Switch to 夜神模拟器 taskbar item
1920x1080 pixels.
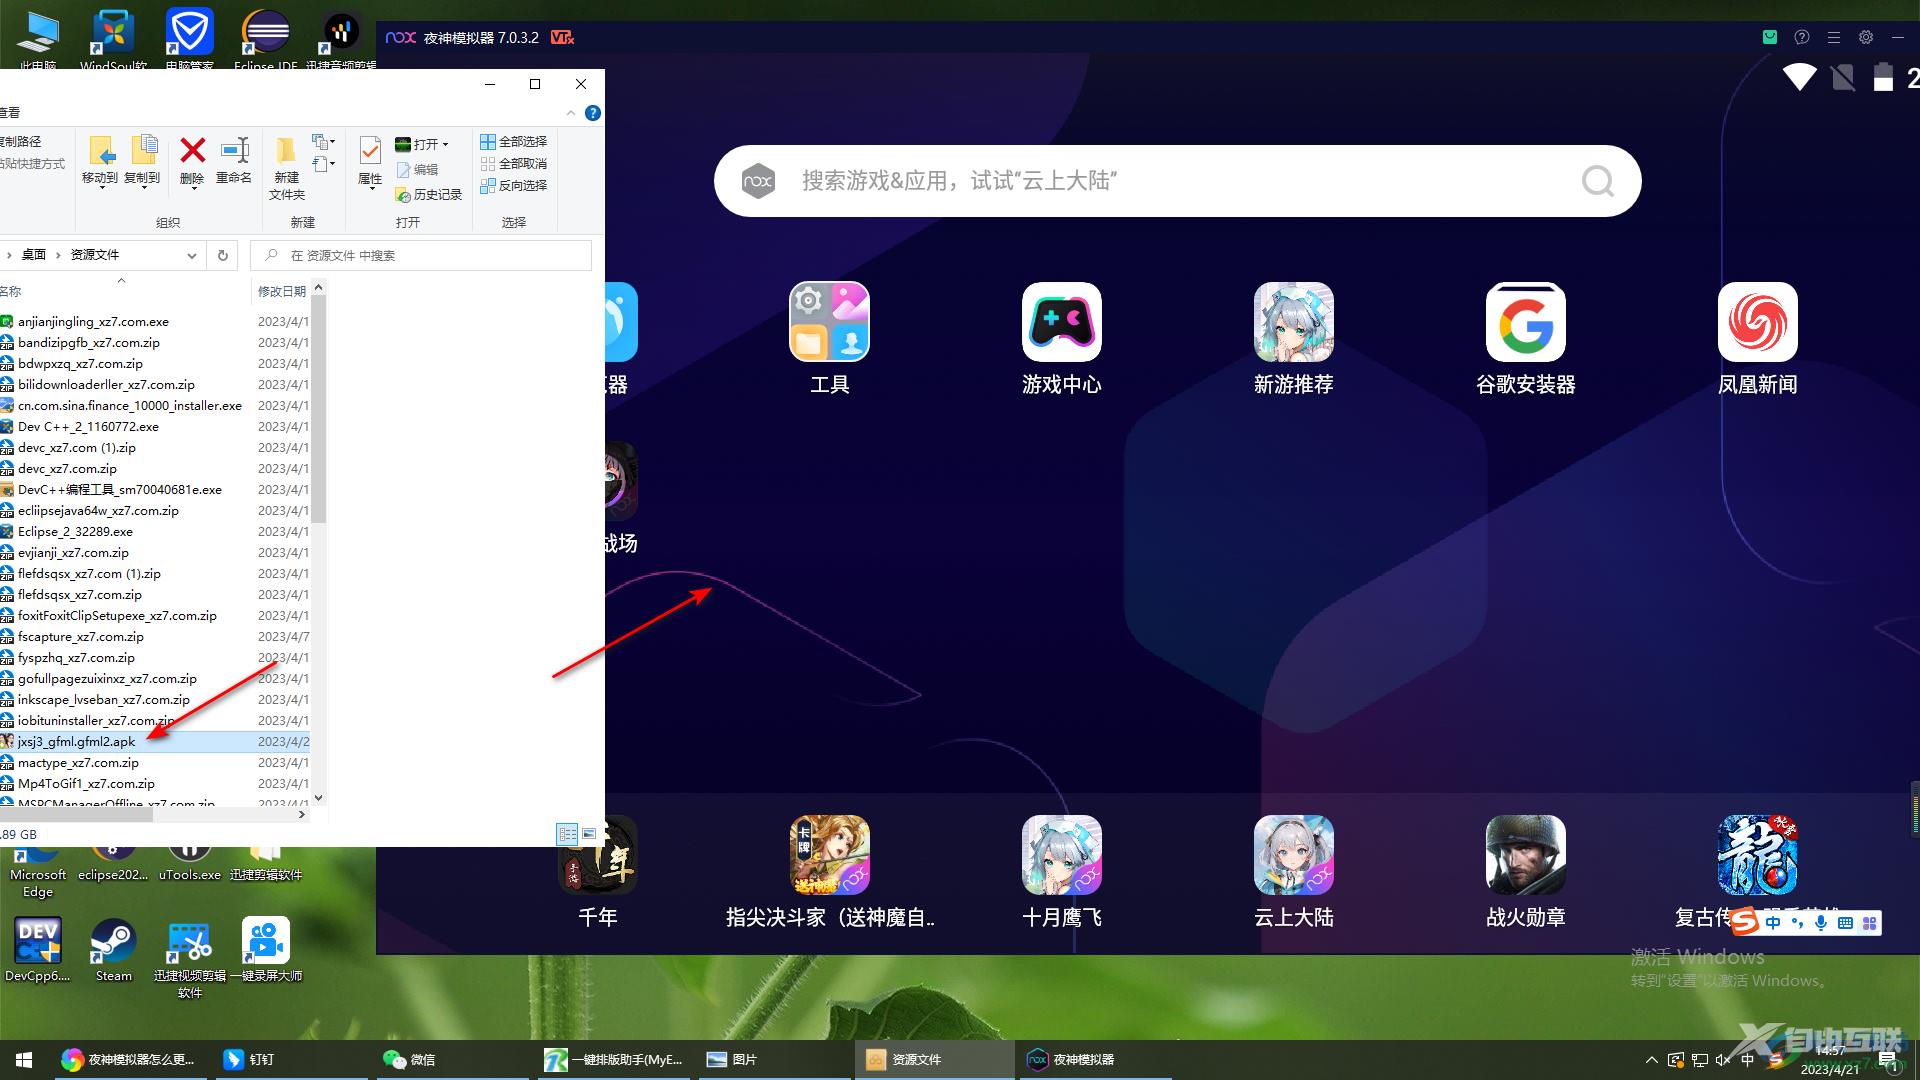[1093, 1060]
